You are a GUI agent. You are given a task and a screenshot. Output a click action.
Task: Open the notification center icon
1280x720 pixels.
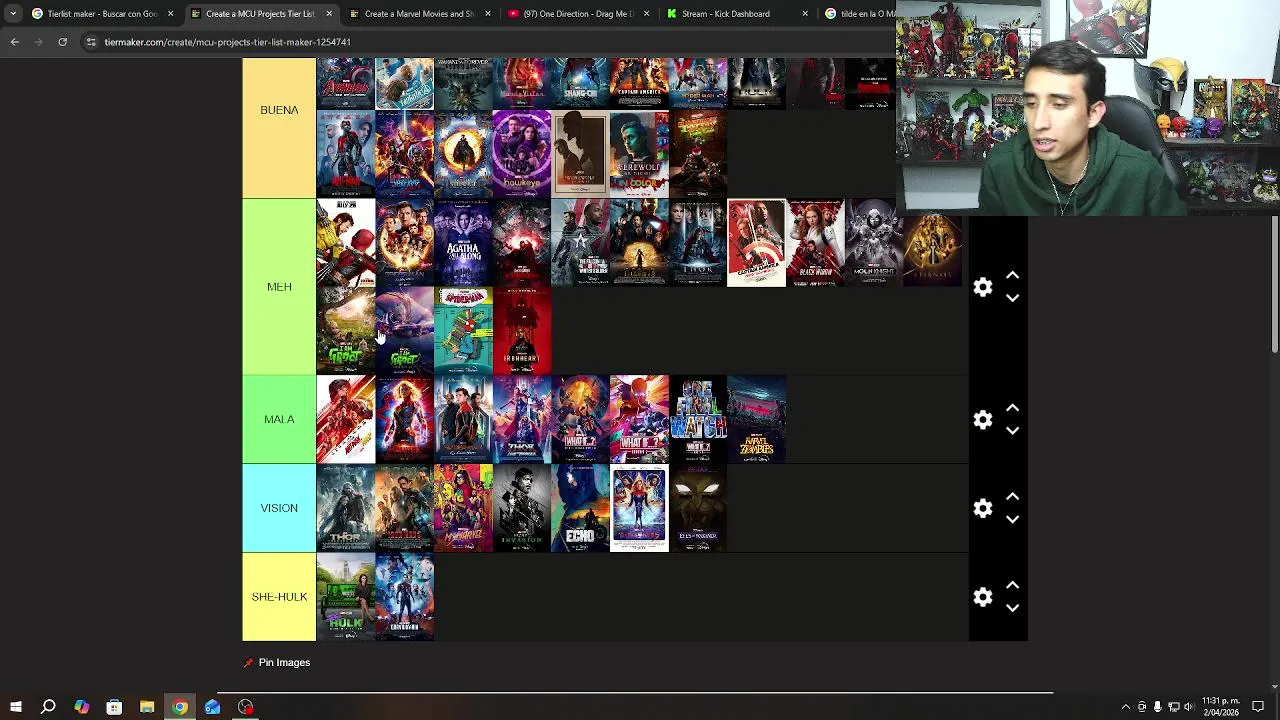pyautogui.click(x=1258, y=707)
